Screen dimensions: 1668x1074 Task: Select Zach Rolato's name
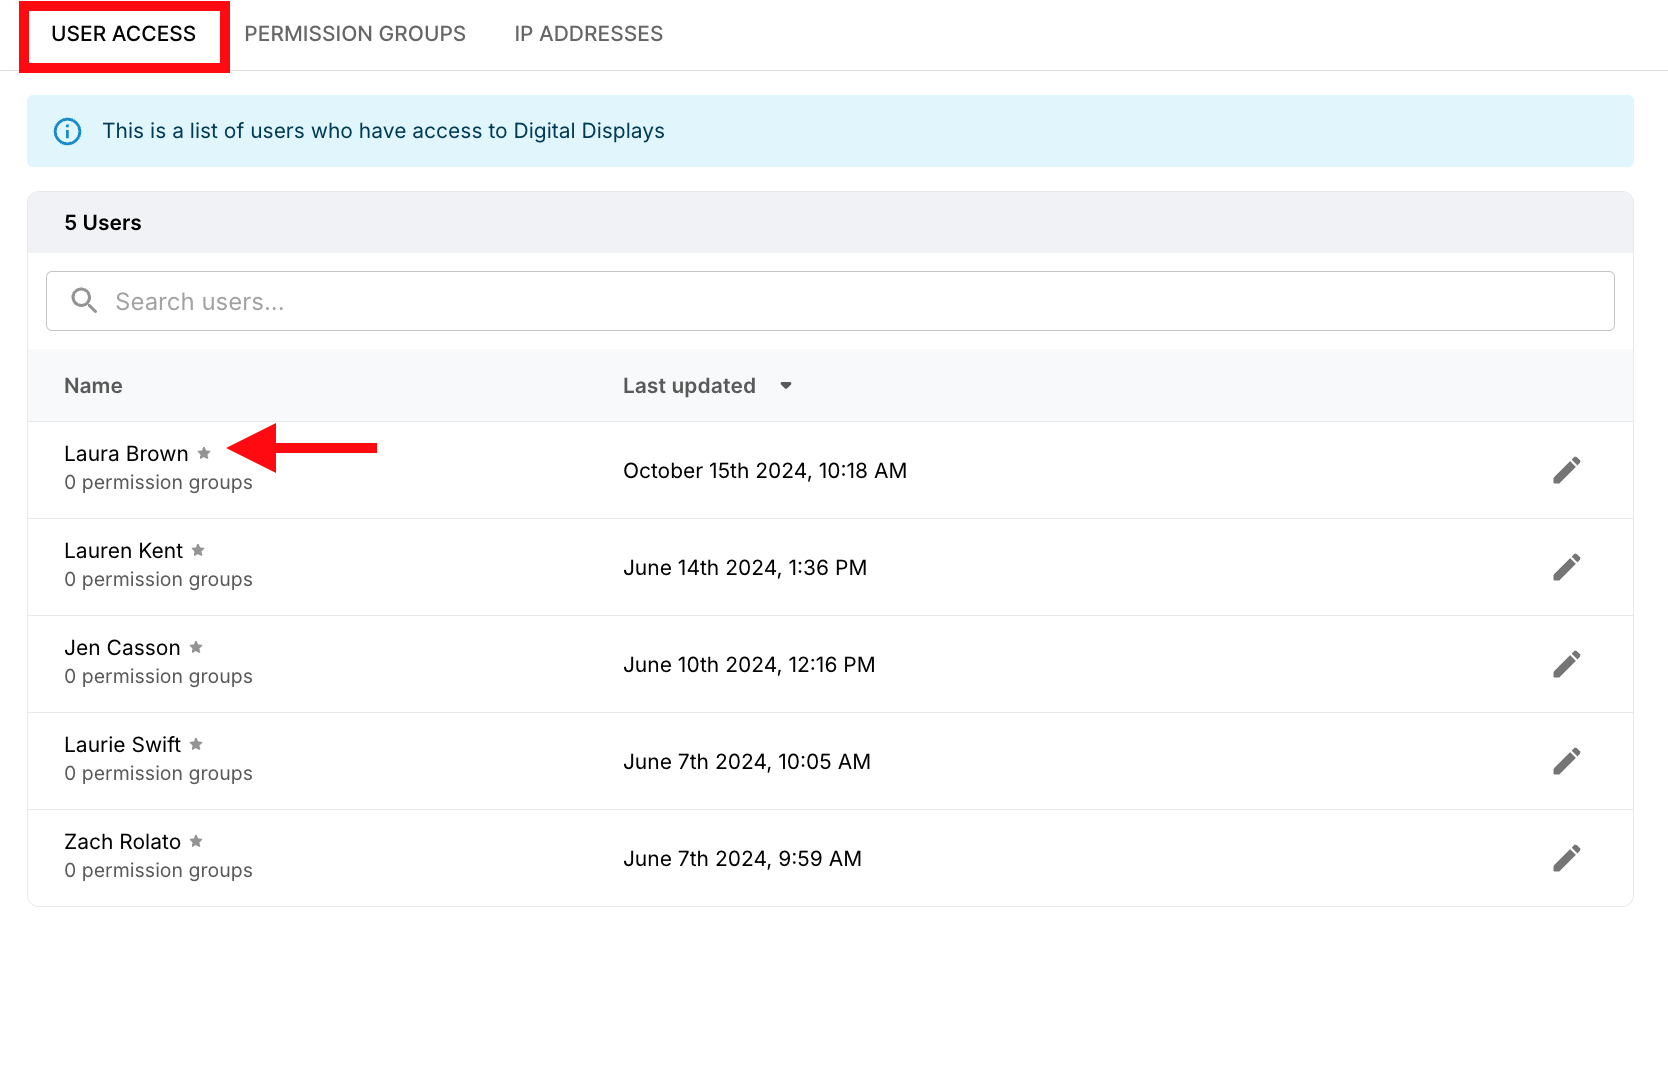coord(122,842)
